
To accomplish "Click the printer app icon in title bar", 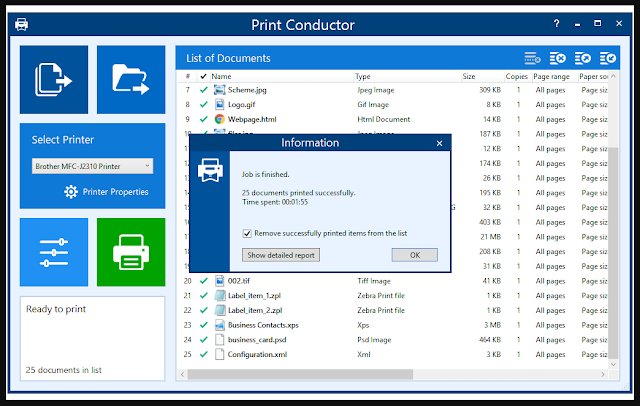I will [x=22, y=24].
